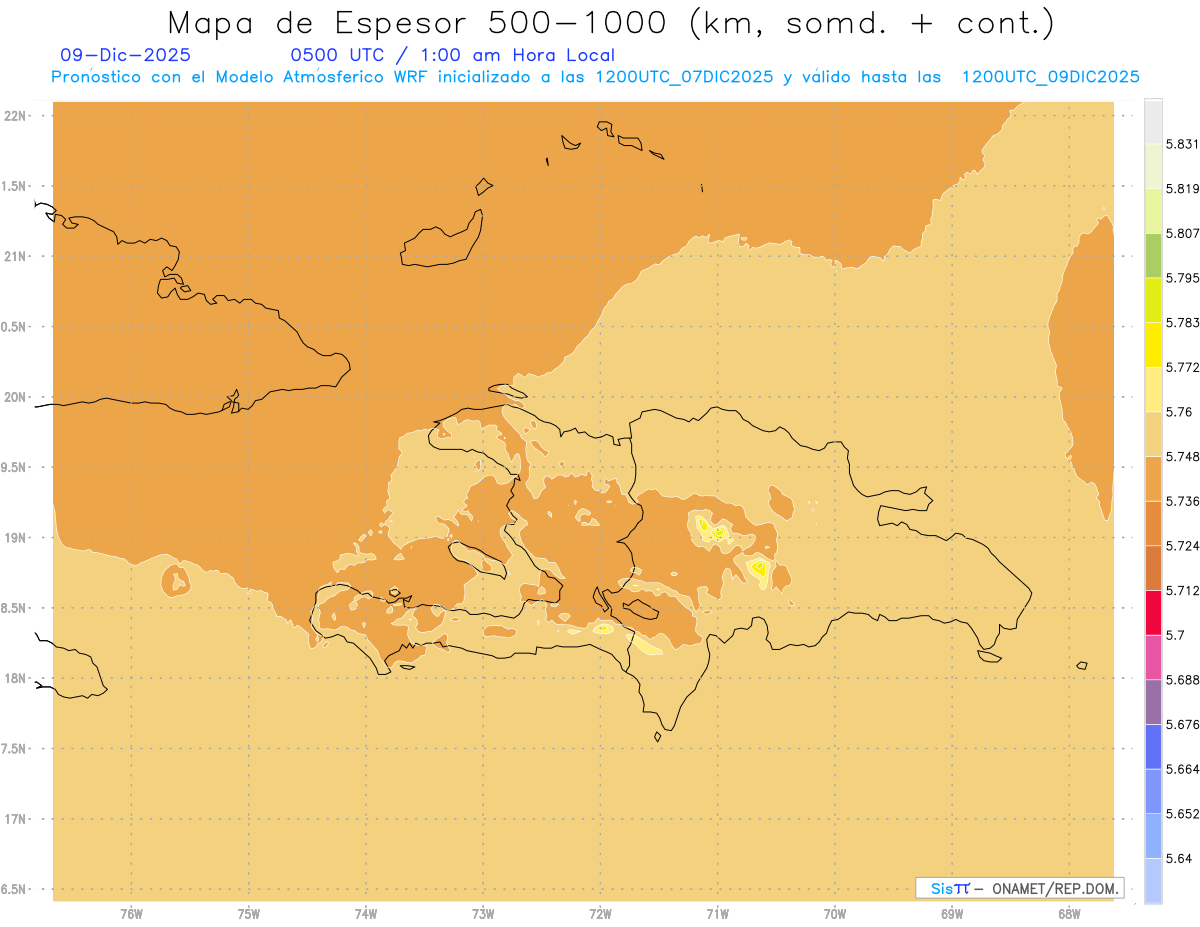Click colorbar value '5.748'

point(1182,457)
